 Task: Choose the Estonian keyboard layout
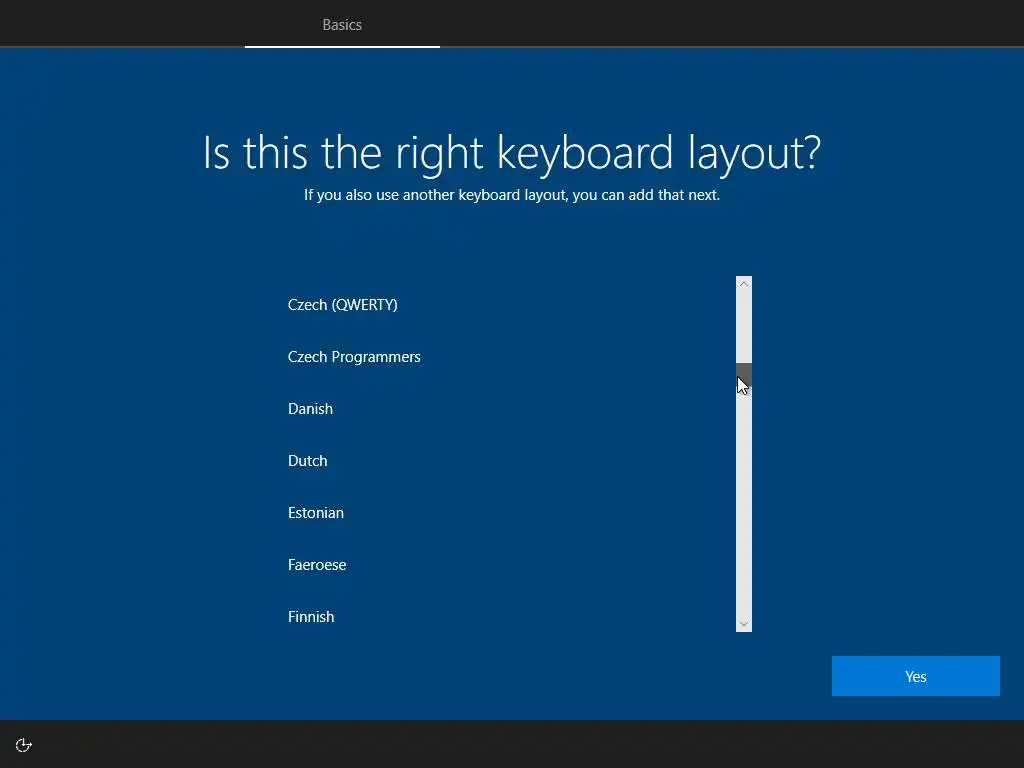point(504,513)
